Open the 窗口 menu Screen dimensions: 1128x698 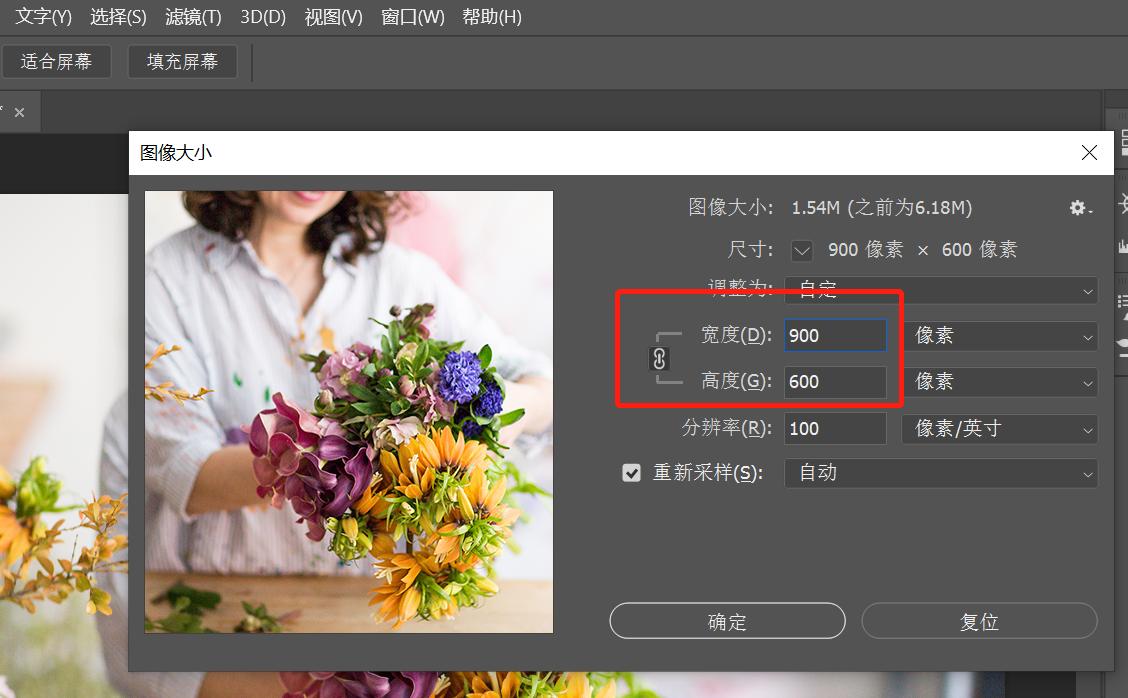(x=412, y=16)
